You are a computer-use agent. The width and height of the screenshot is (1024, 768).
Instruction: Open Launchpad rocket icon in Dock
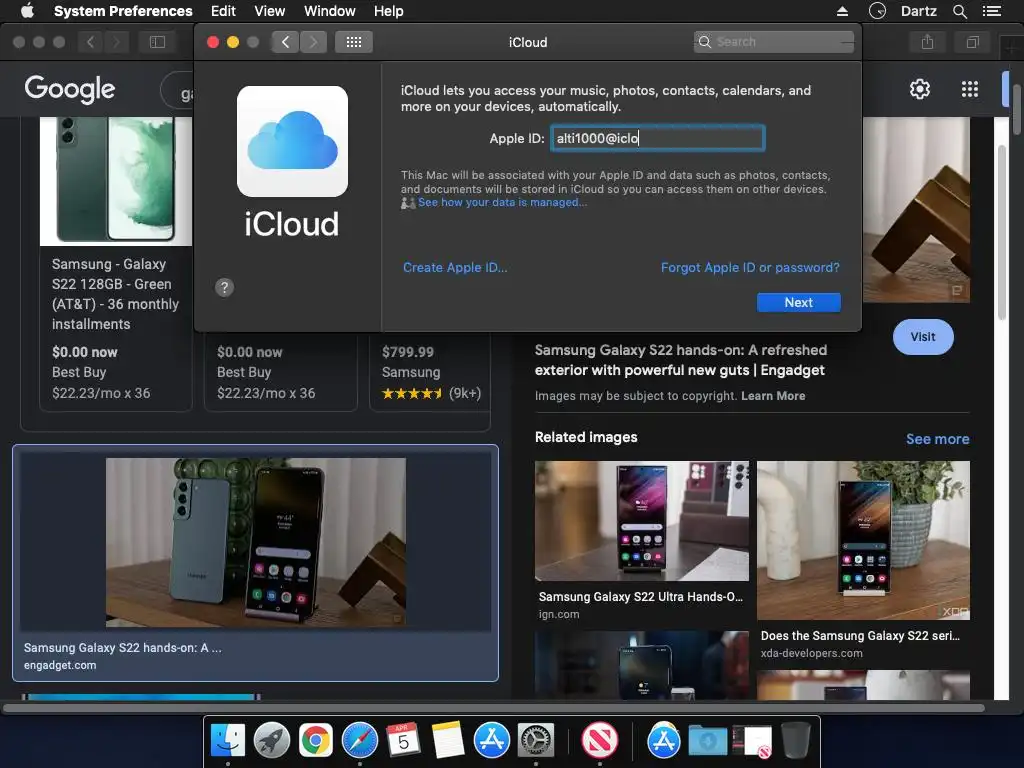pyautogui.click(x=271, y=741)
